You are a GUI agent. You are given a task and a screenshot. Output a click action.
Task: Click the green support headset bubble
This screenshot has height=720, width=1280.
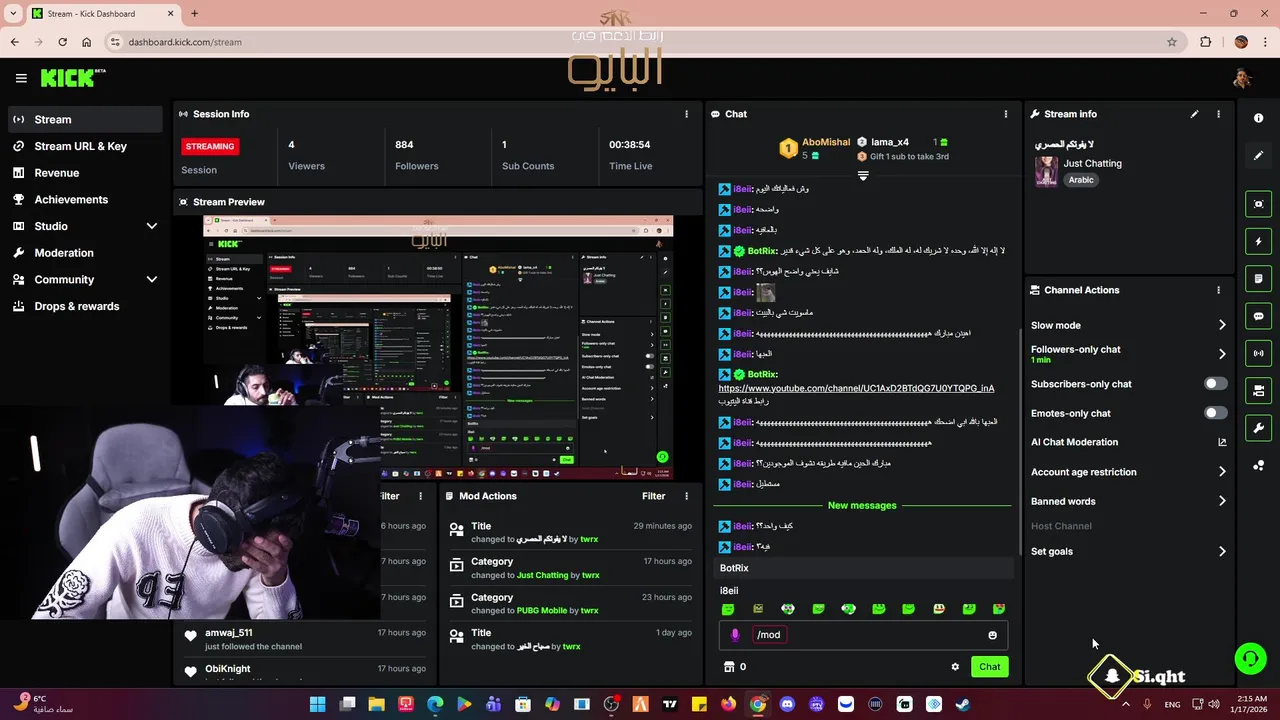tap(1250, 658)
